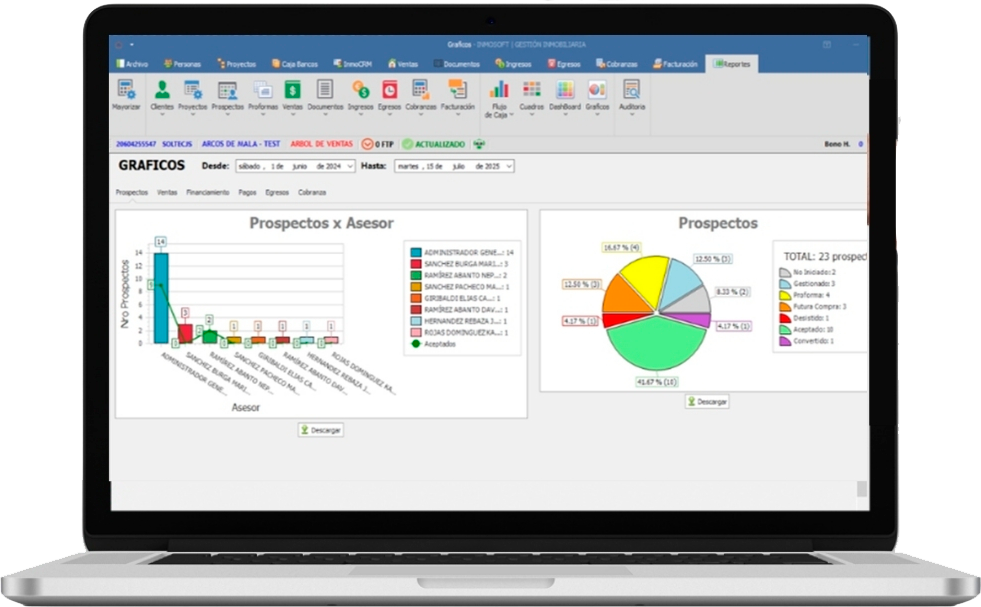Open the Facturación ribbon tab
The height and width of the screenshot is (607, 981).
[675, 64]
